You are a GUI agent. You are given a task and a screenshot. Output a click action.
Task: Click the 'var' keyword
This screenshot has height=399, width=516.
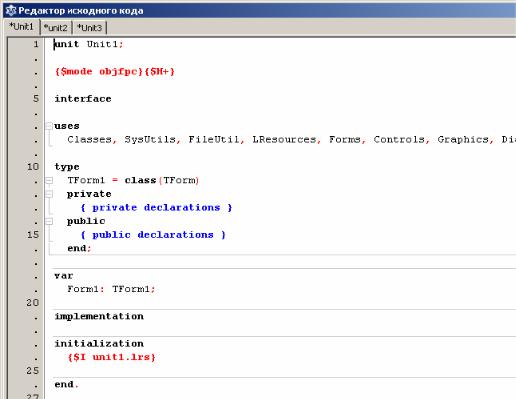(x=64, y=276)
